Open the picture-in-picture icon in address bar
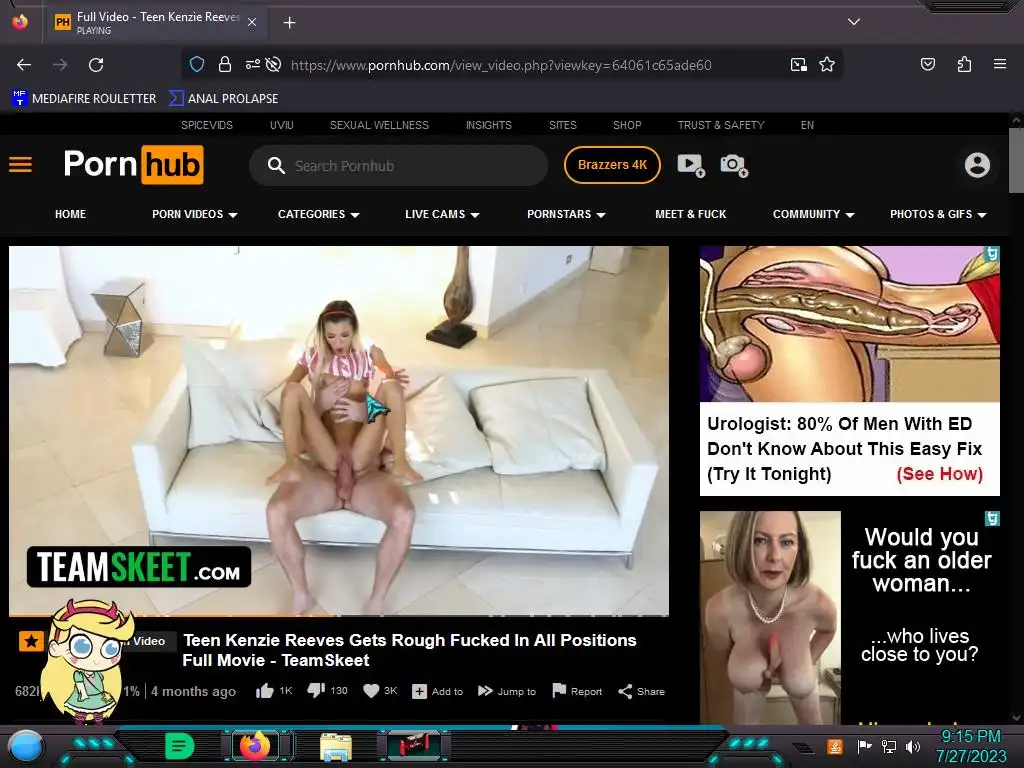The height and width of the screenshot is (768, 1024). click(x=798, y=65)
